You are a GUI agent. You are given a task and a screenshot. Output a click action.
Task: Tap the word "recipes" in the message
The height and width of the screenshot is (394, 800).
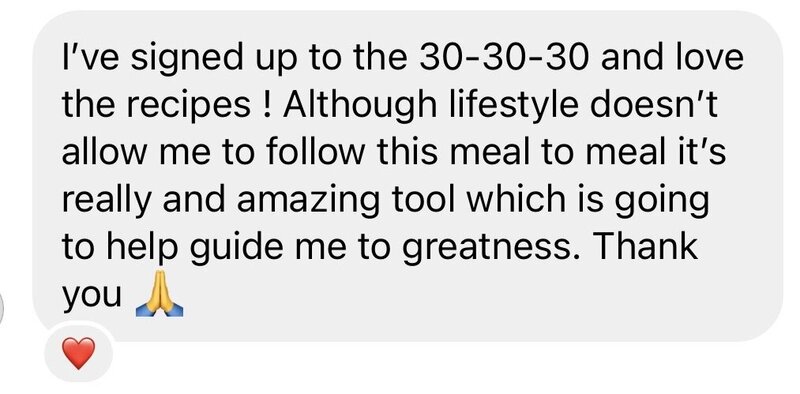tap(188, 107)
